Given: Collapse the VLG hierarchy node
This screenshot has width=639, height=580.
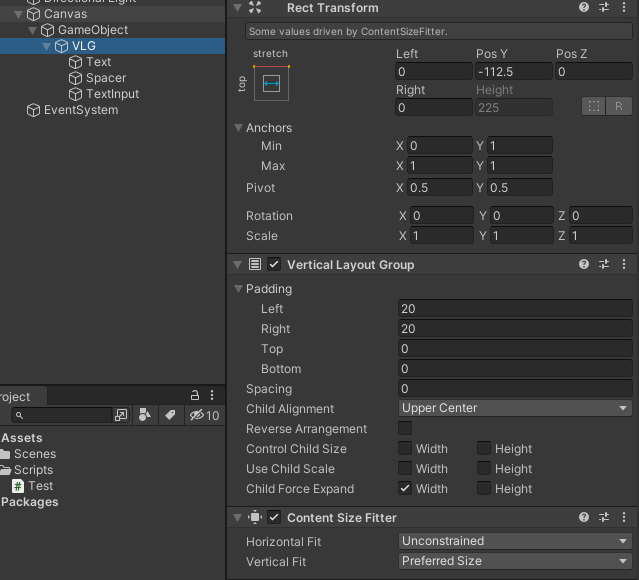Looking at the screenshot, I should point(46,46).
